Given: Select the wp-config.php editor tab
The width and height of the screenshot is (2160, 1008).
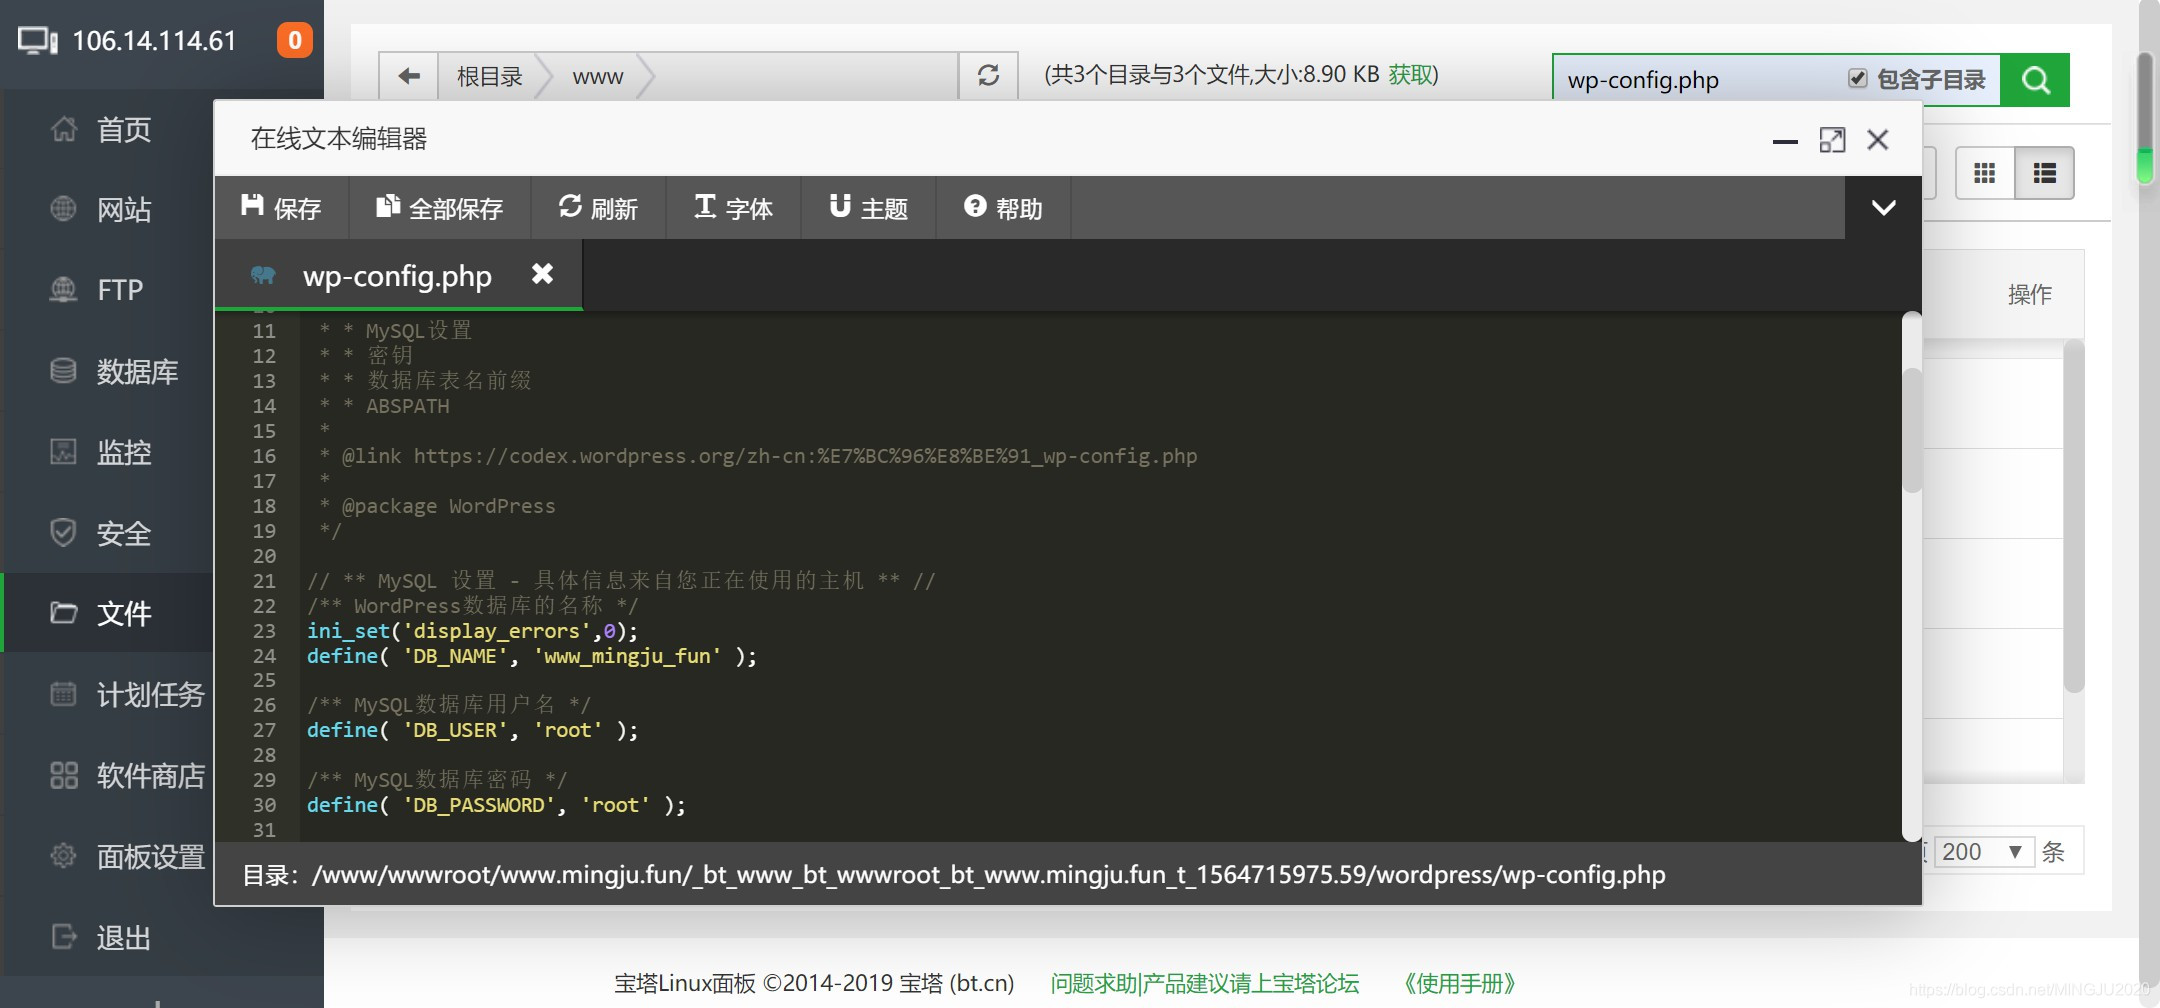Looking at the screenshot, I should [x=396, y=275].
